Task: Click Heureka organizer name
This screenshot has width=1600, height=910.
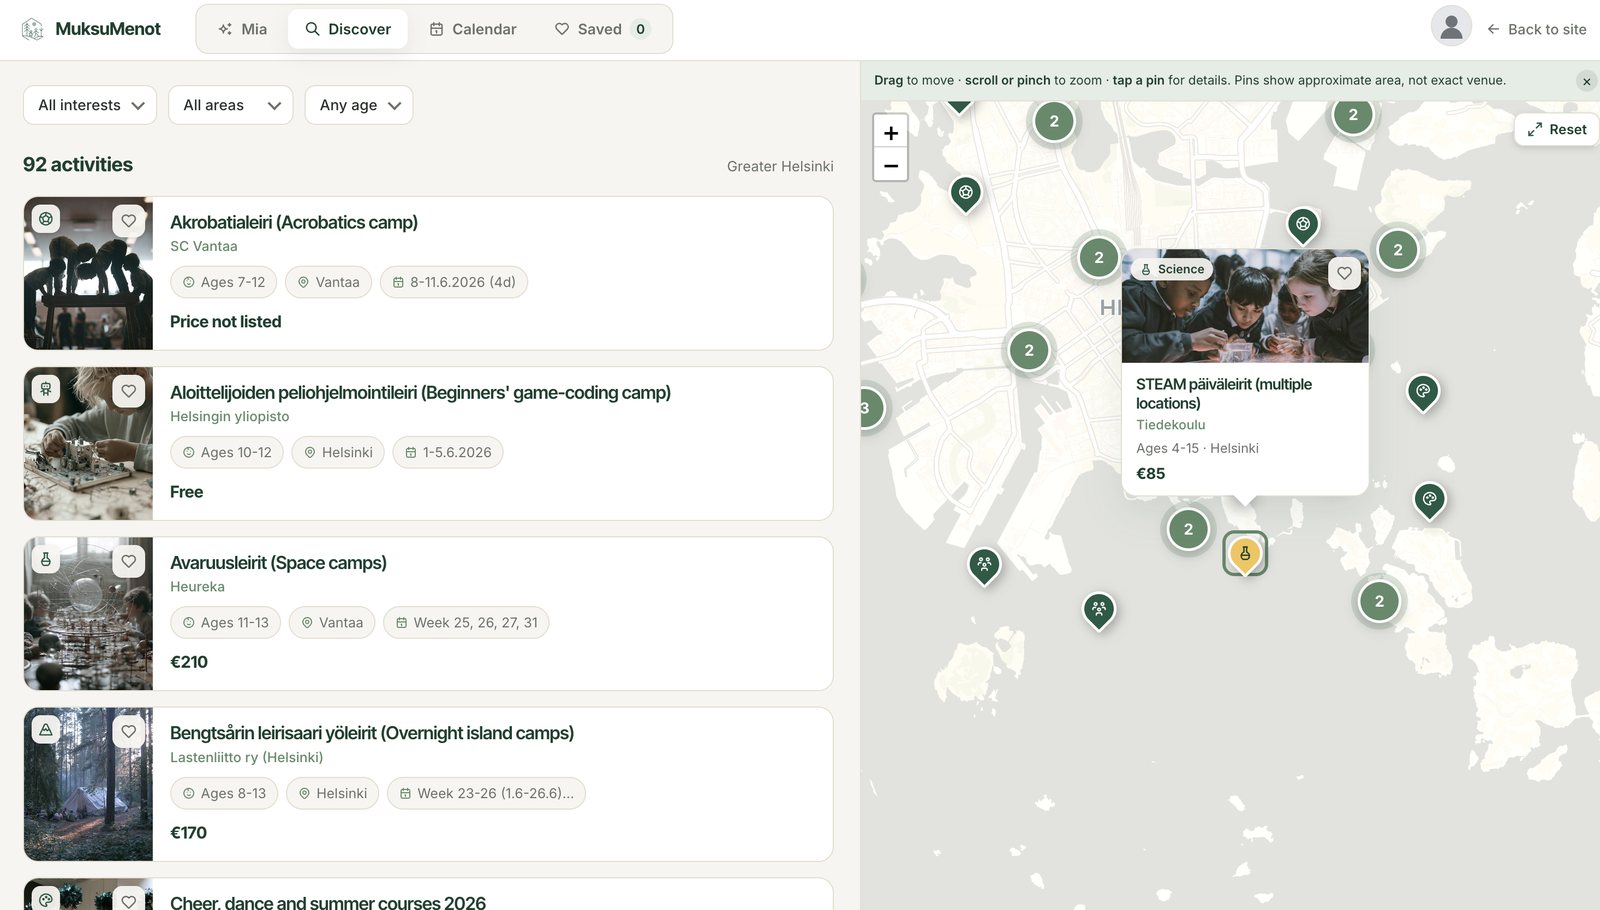Action: (x=197, y=586)
